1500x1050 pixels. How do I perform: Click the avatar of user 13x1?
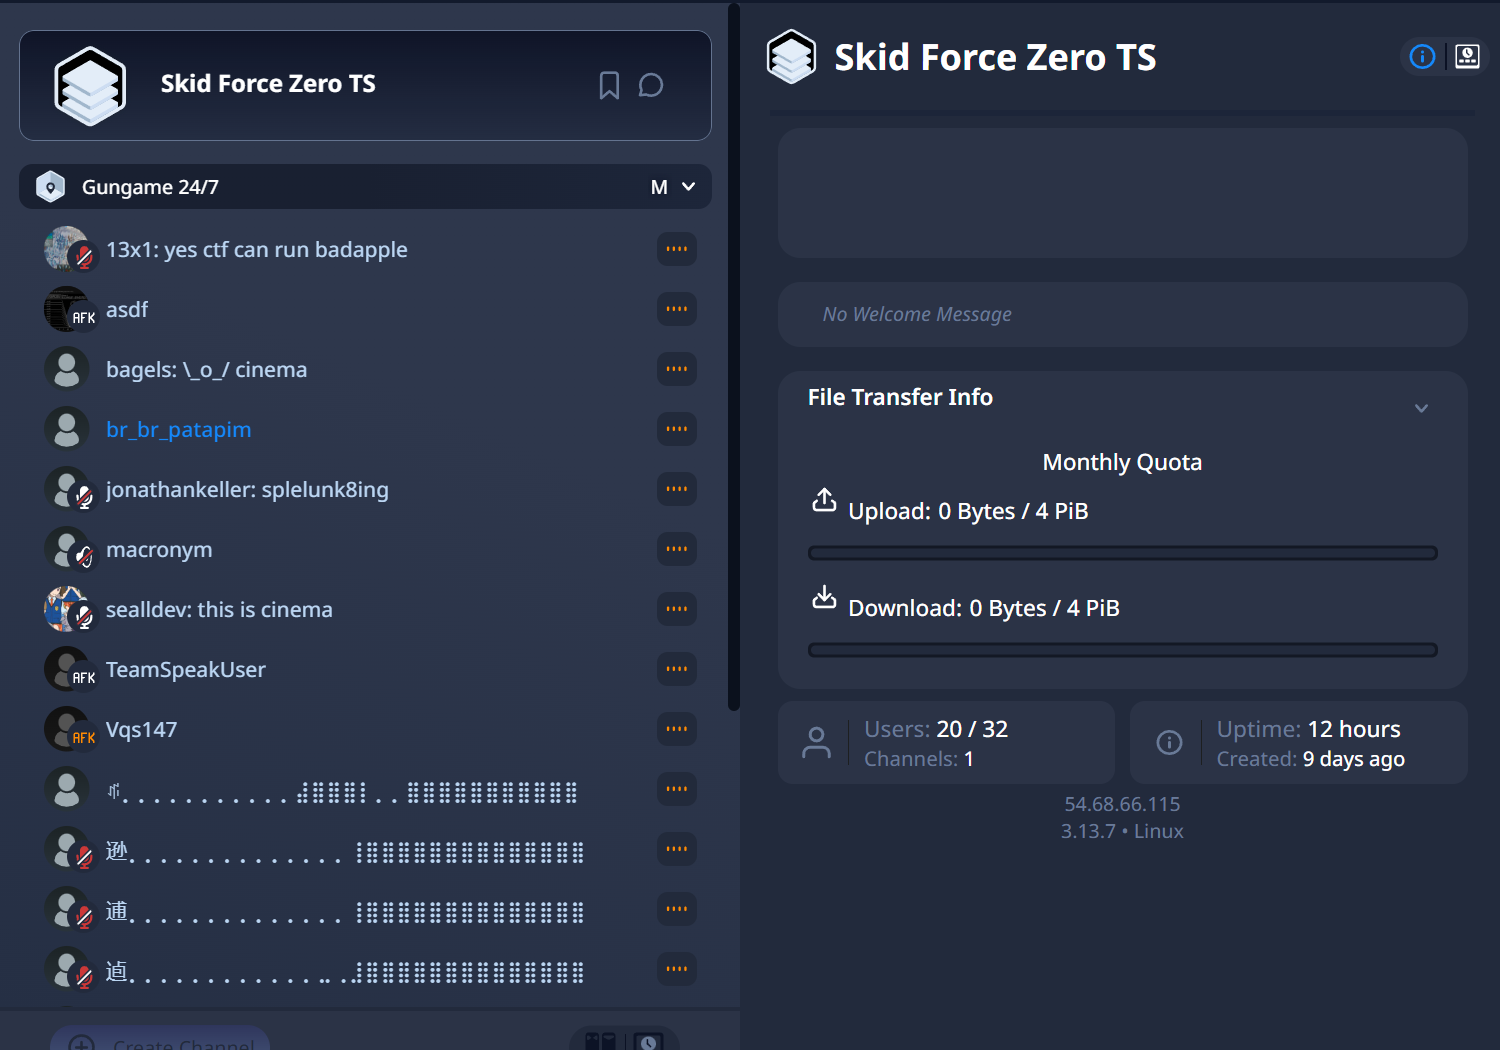point(67,249)
